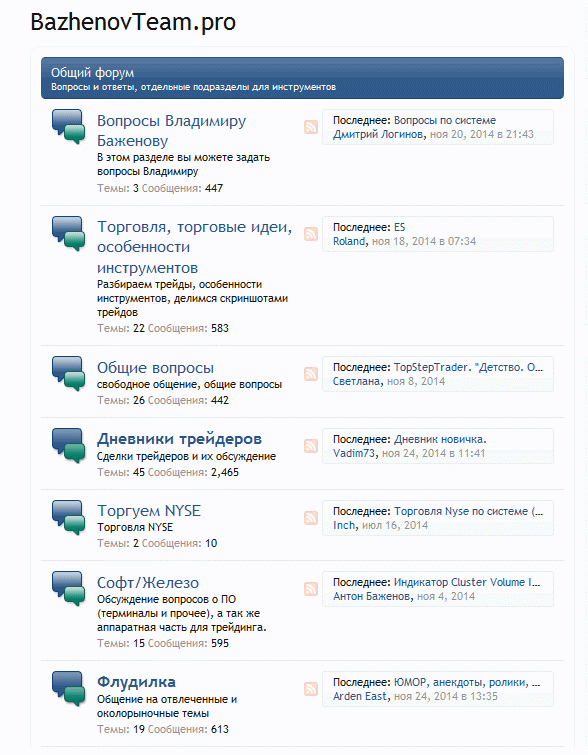The height and width of the screenshot is (755, 588).
Task: Open the Флудилка forum
Action: pos(136,682)
